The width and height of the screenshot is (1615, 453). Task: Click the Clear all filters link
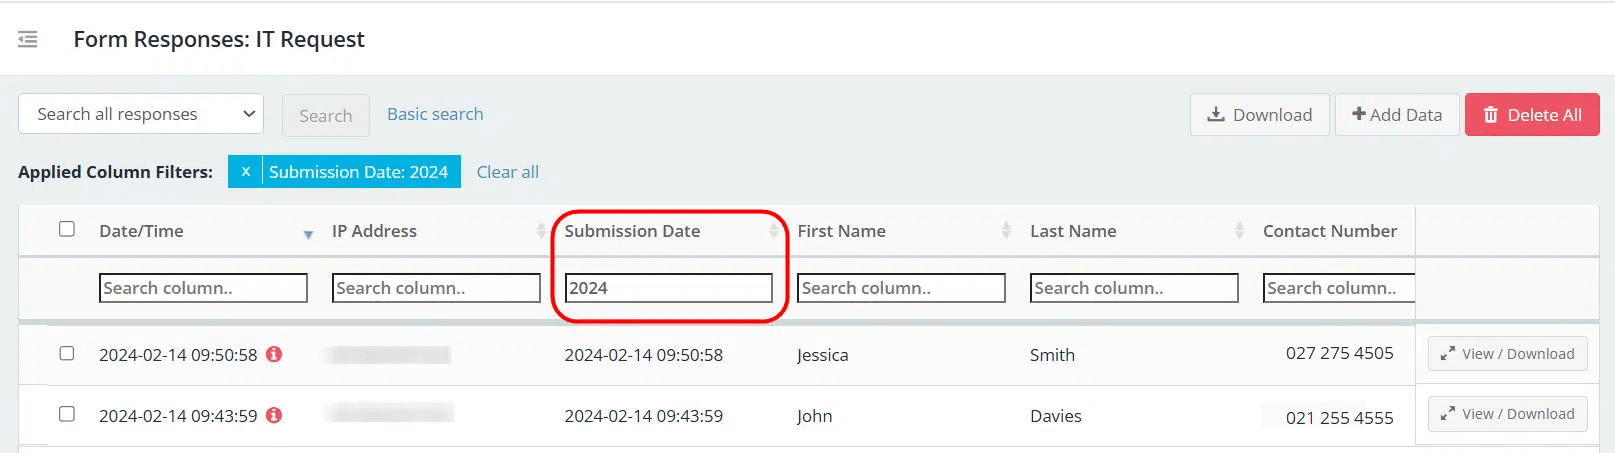pyautogui.click(x=508, y=172)
